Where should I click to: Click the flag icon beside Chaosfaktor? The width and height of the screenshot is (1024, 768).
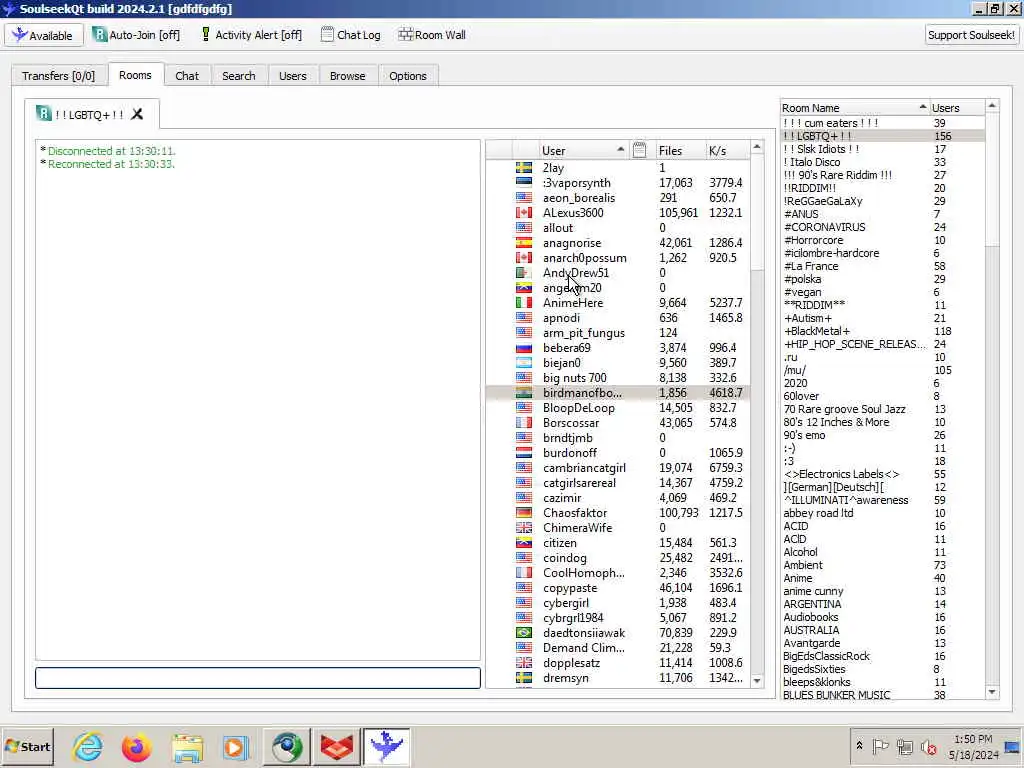[524, 513]
